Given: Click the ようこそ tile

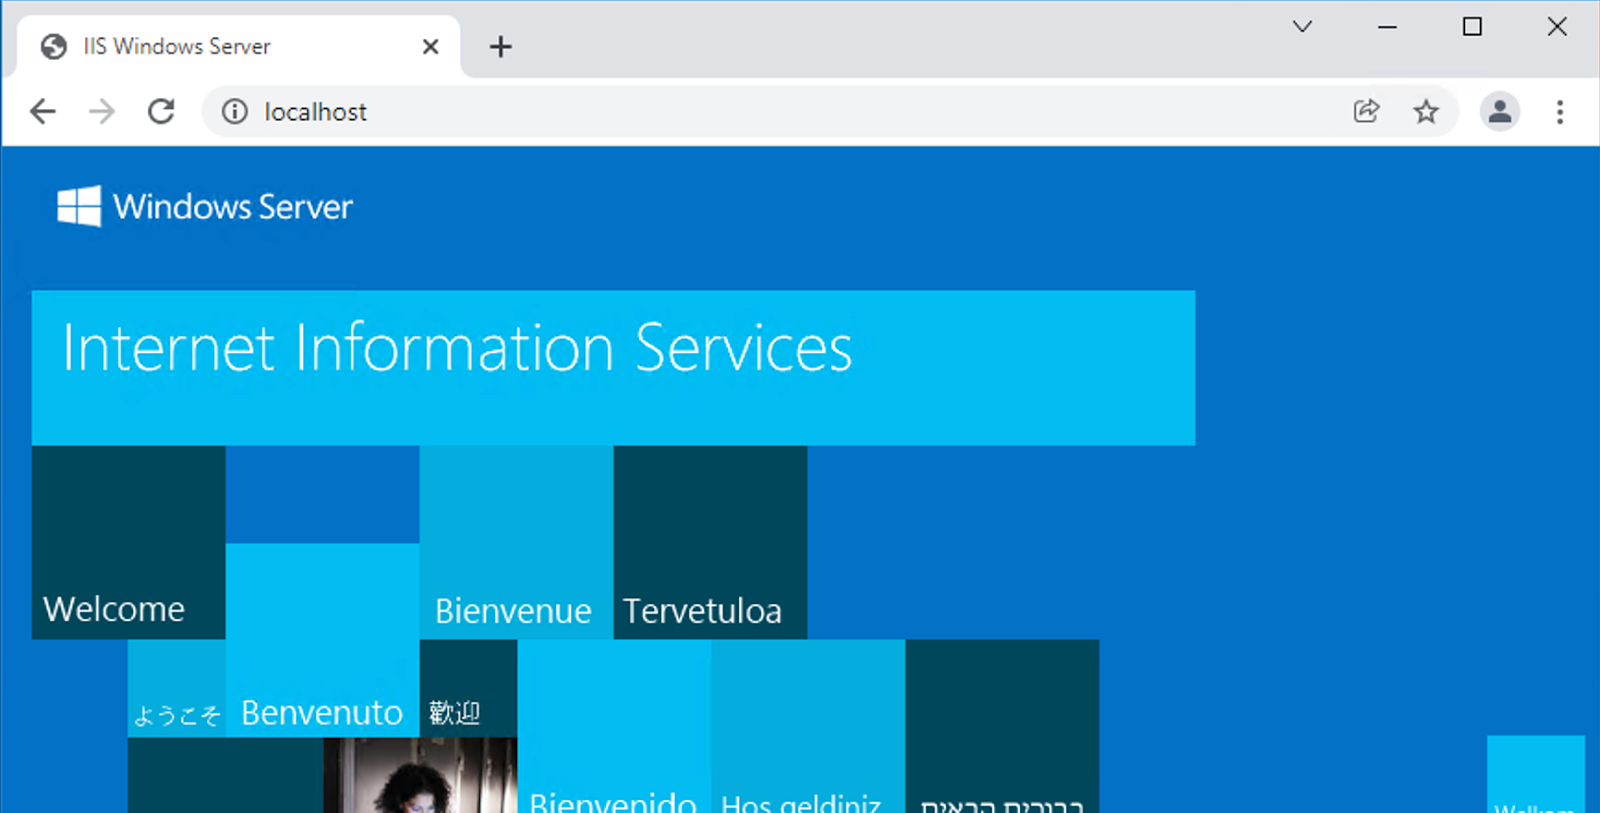Looking at the screenshot, I should coord(177,688).
